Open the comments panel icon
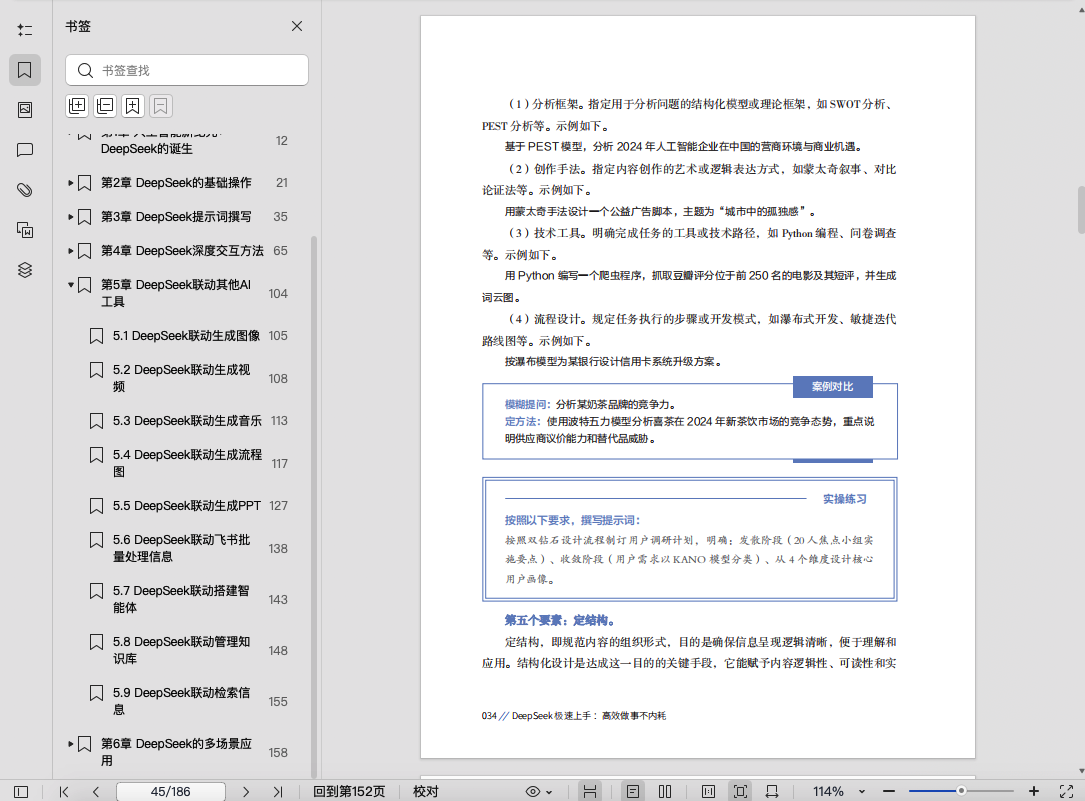The width and height of the screenshot is (1085, 801). (x=25, y=150)
